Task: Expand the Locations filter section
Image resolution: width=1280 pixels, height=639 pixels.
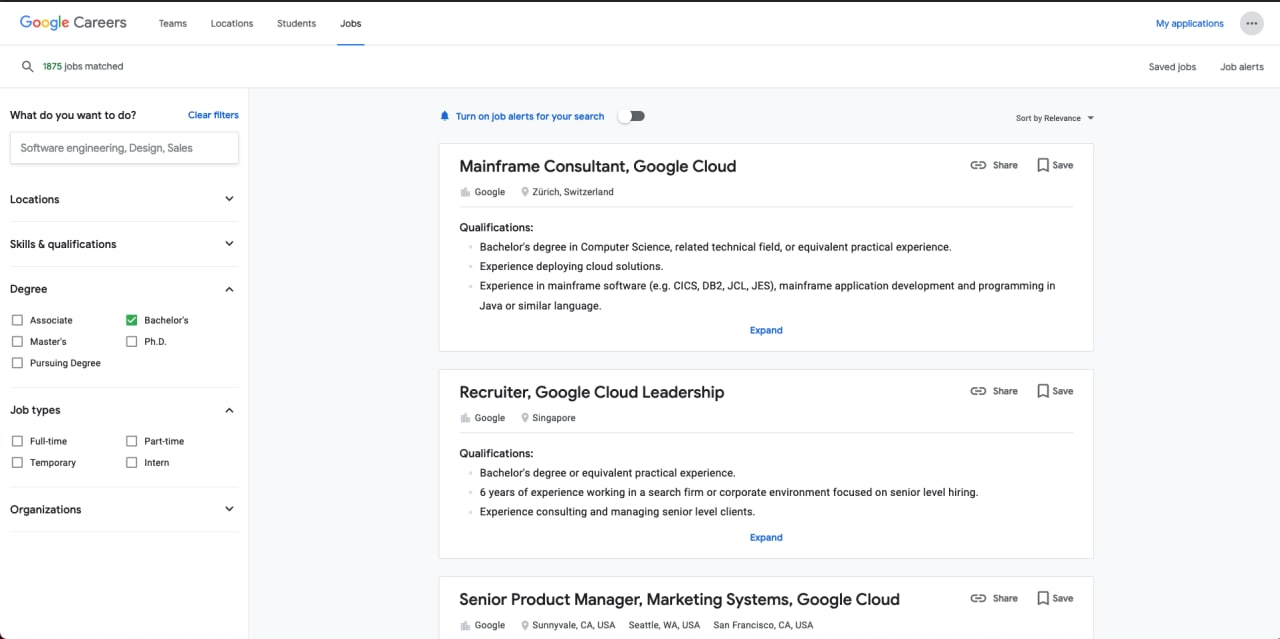Action: point(124,199)
